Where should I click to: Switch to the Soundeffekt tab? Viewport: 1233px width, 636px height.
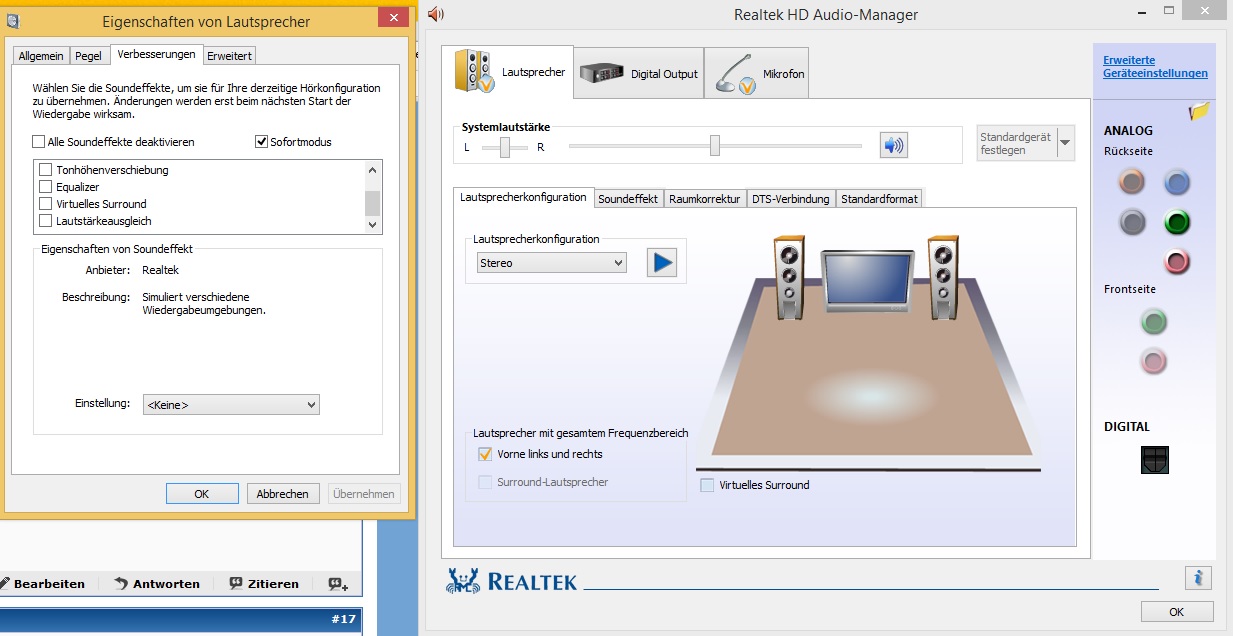tap(628, 199)
